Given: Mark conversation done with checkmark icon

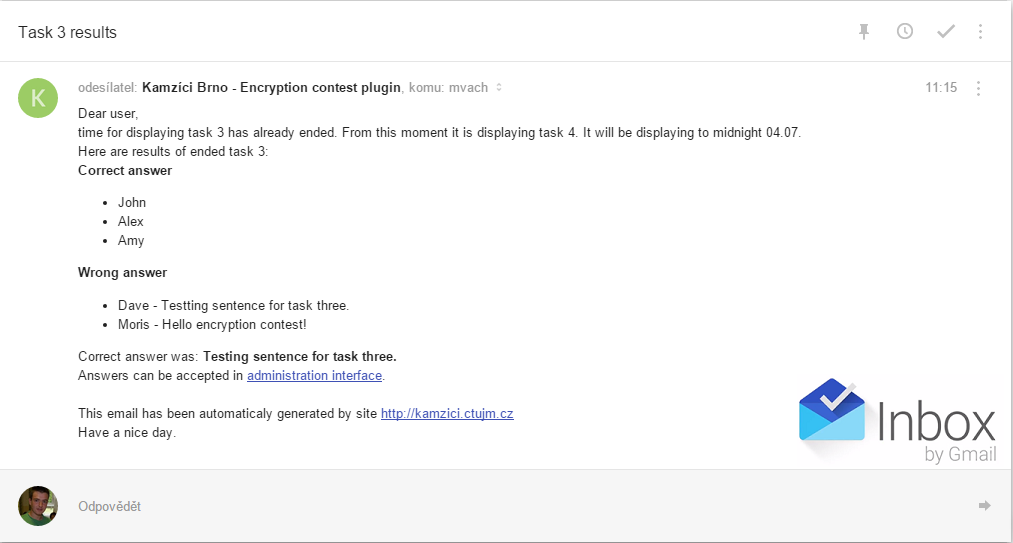Looking at the screenshot, I should [946, 31].
